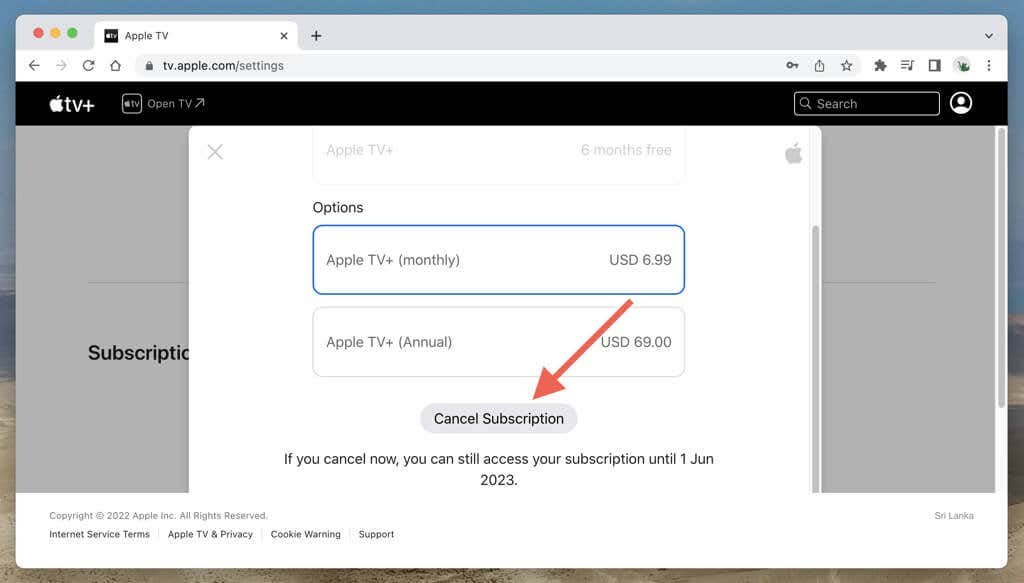This screenshot has height=583, width=1024.
Task: Select the 6 months free plan card
Action: click(x=498, y=150)
